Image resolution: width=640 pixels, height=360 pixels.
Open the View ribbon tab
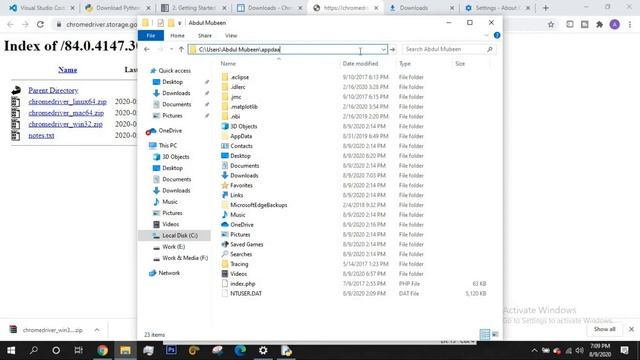pyautogui.click(x=231, y=36)
